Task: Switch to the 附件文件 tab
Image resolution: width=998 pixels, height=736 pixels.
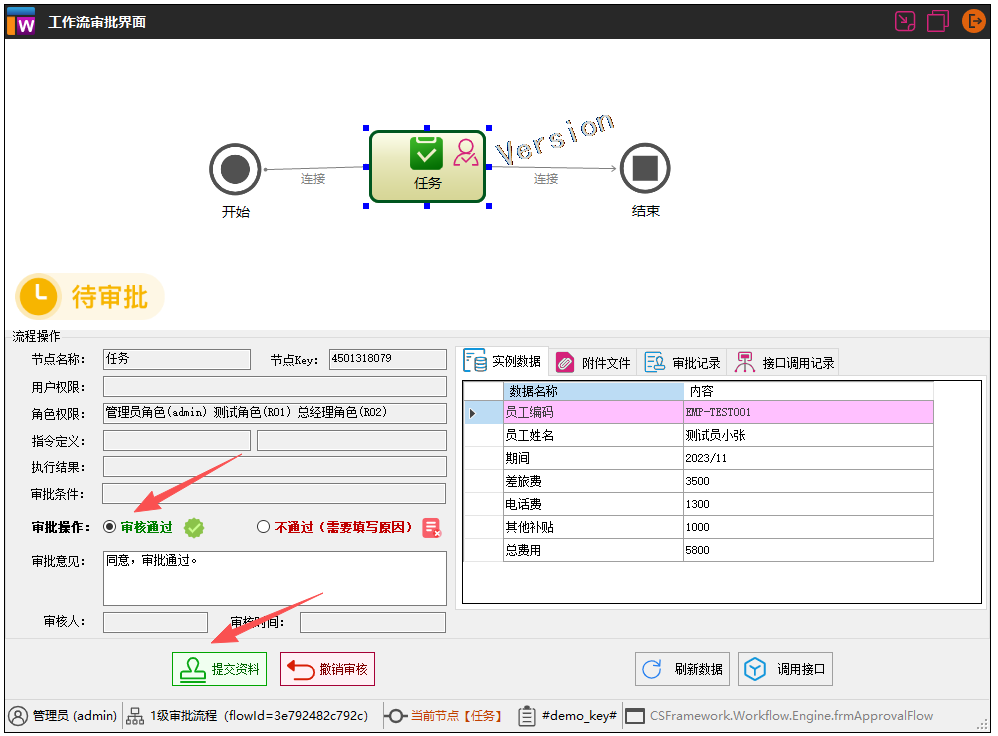Action: click(x=594, y=362)
